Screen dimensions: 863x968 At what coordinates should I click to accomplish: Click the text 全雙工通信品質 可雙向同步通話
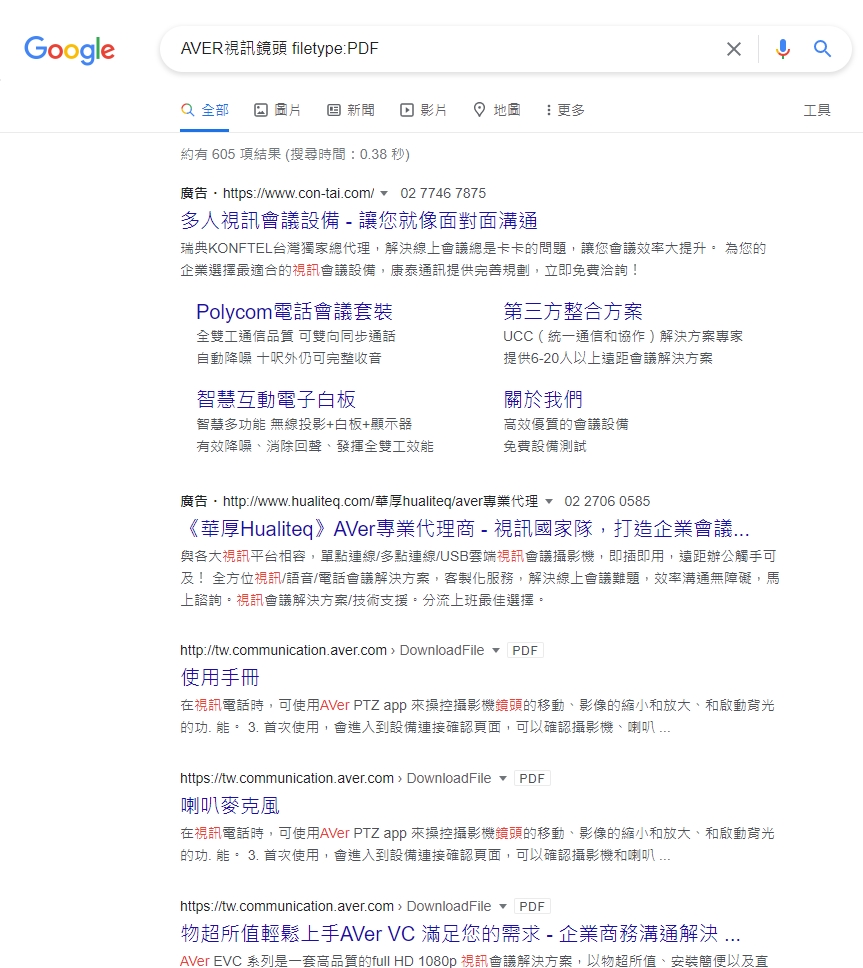coord(296,336)
